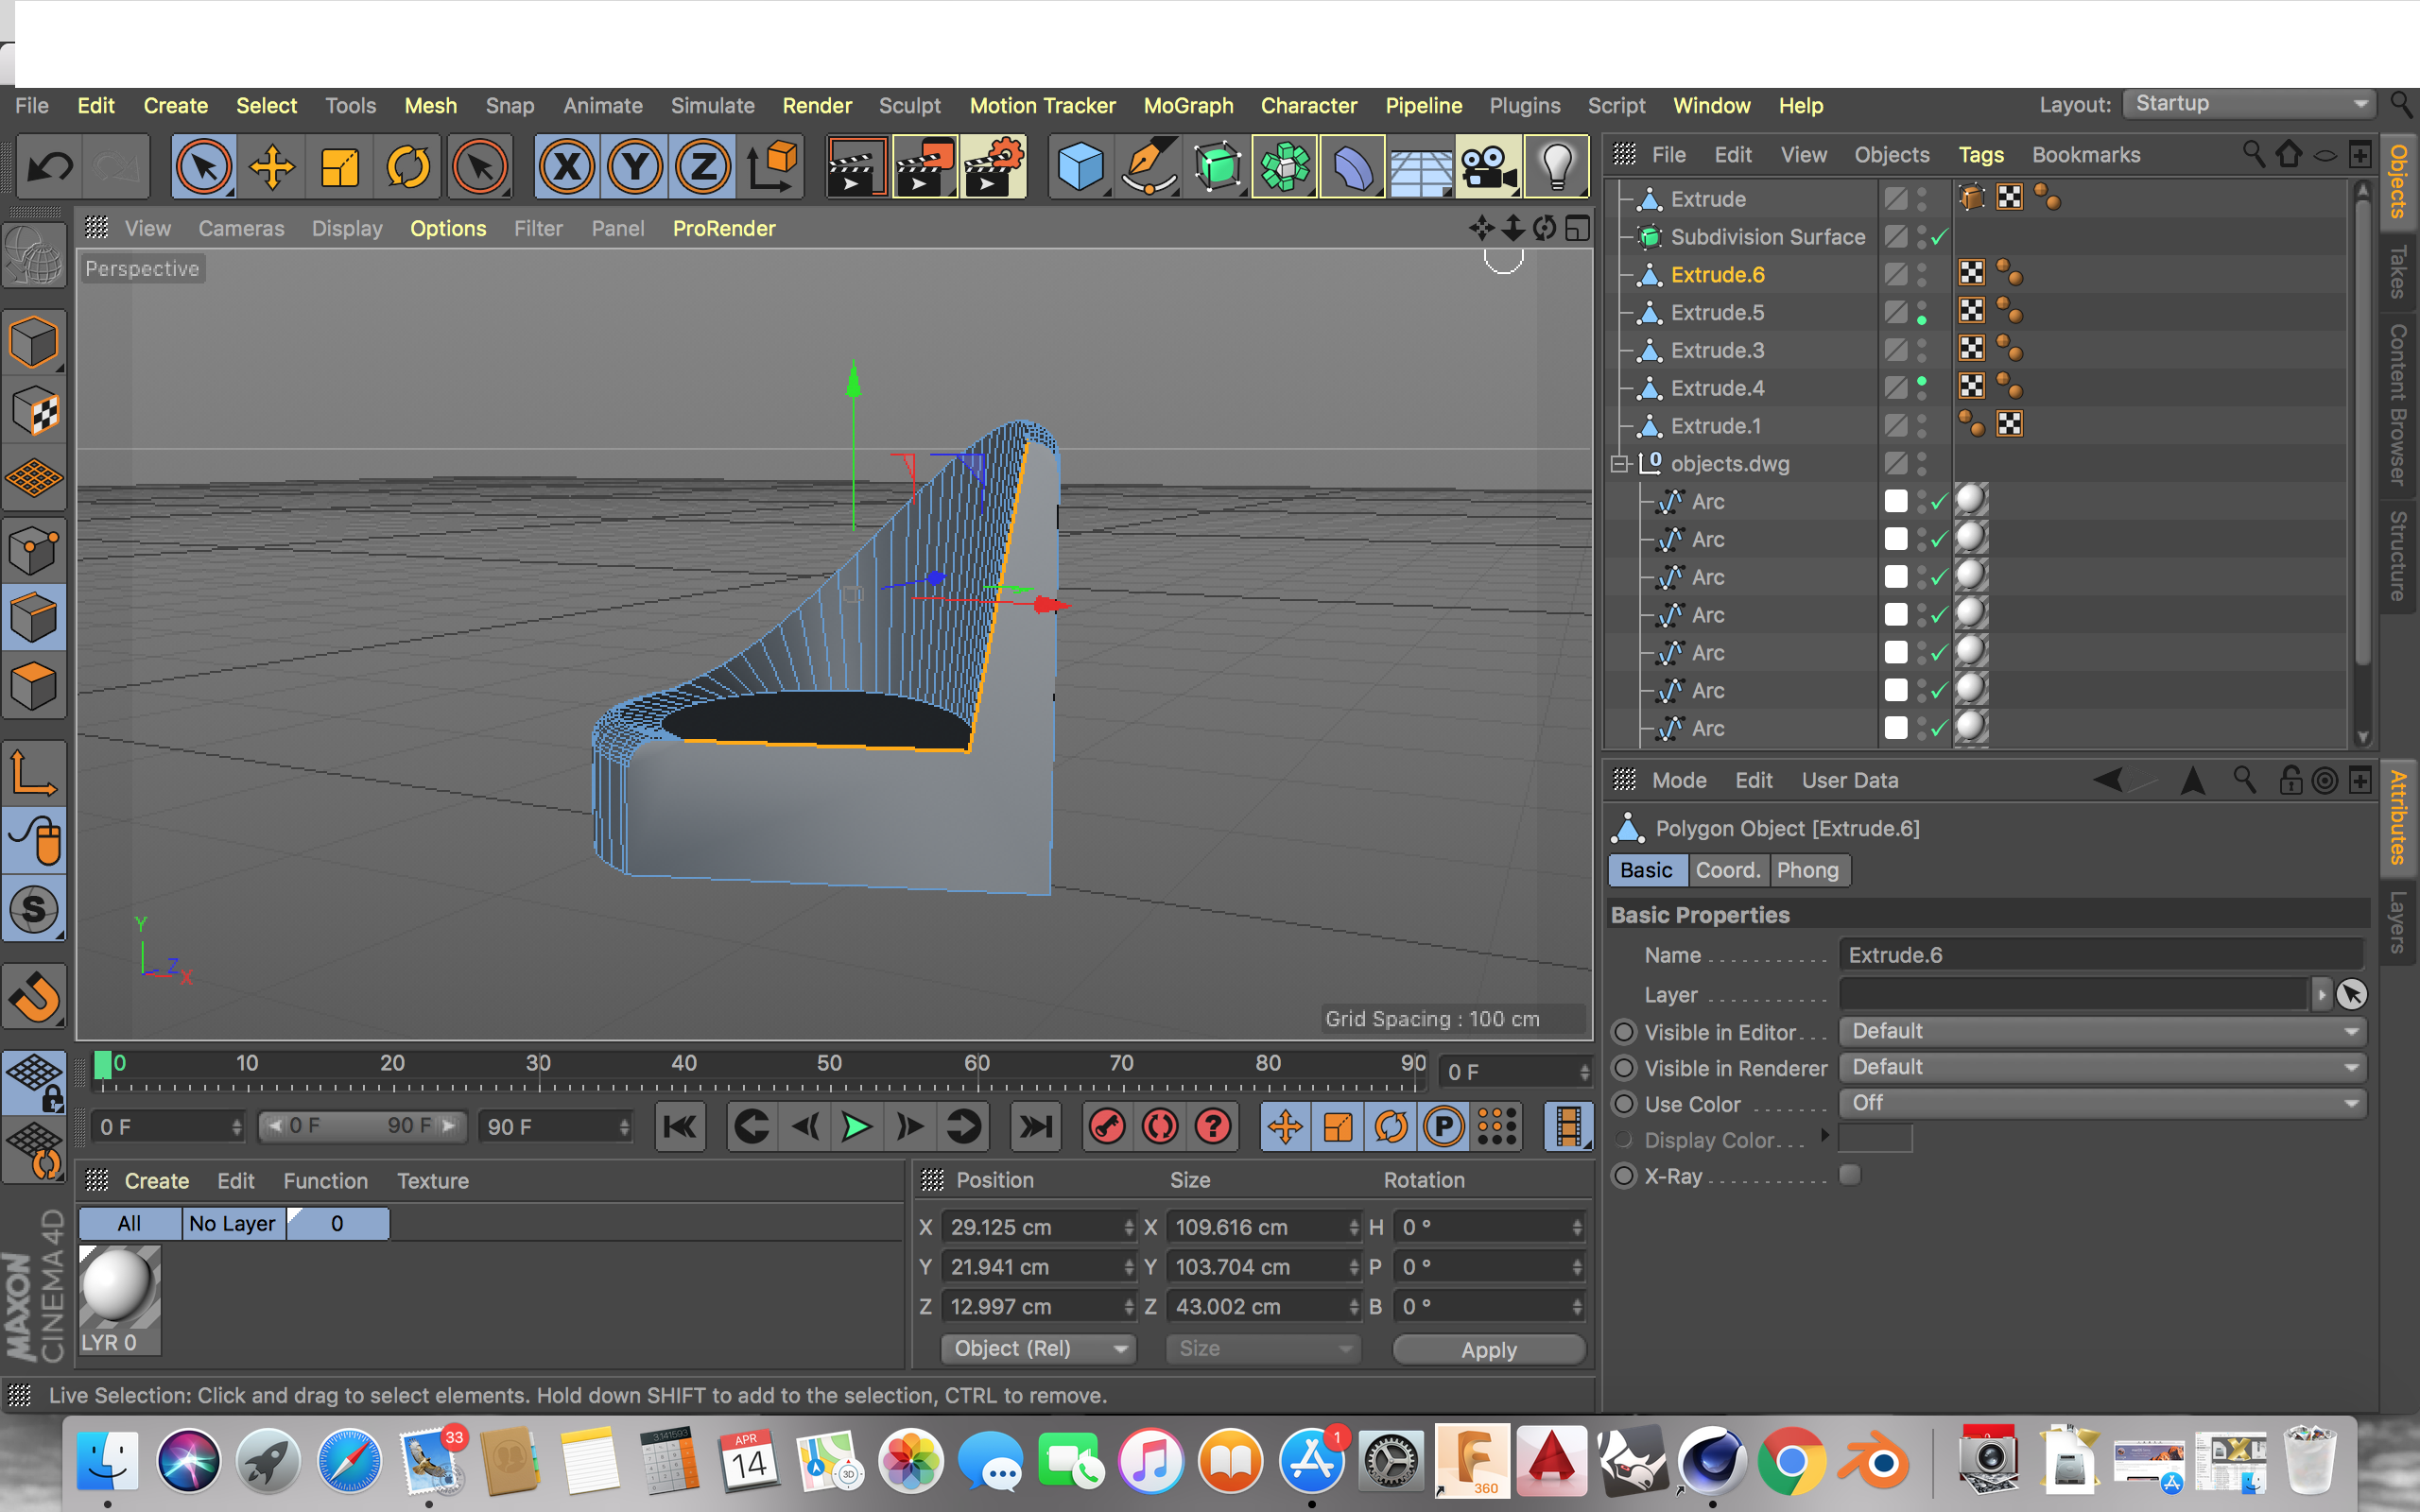Viewport: 2420px width, 1512px height.
Task: Toggle the X-axis lock button
Action: pyautogui.click(x=567, y=167)
